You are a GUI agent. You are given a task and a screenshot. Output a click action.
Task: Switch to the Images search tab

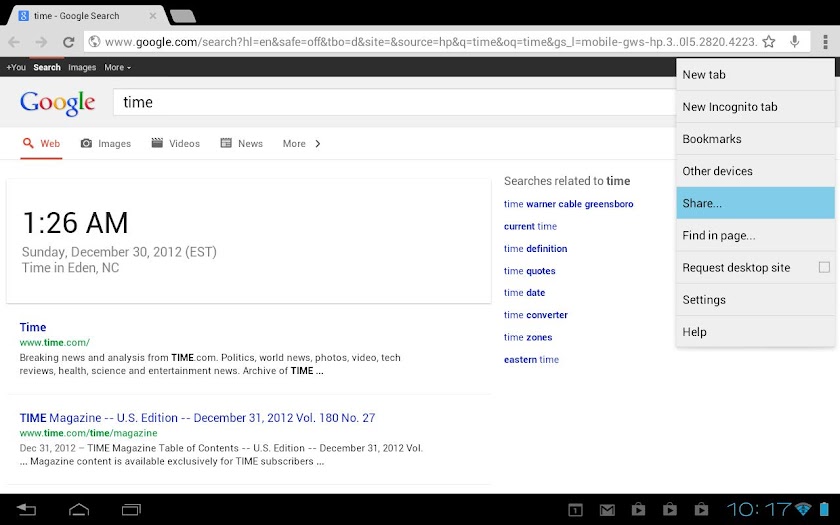(106, 144)
